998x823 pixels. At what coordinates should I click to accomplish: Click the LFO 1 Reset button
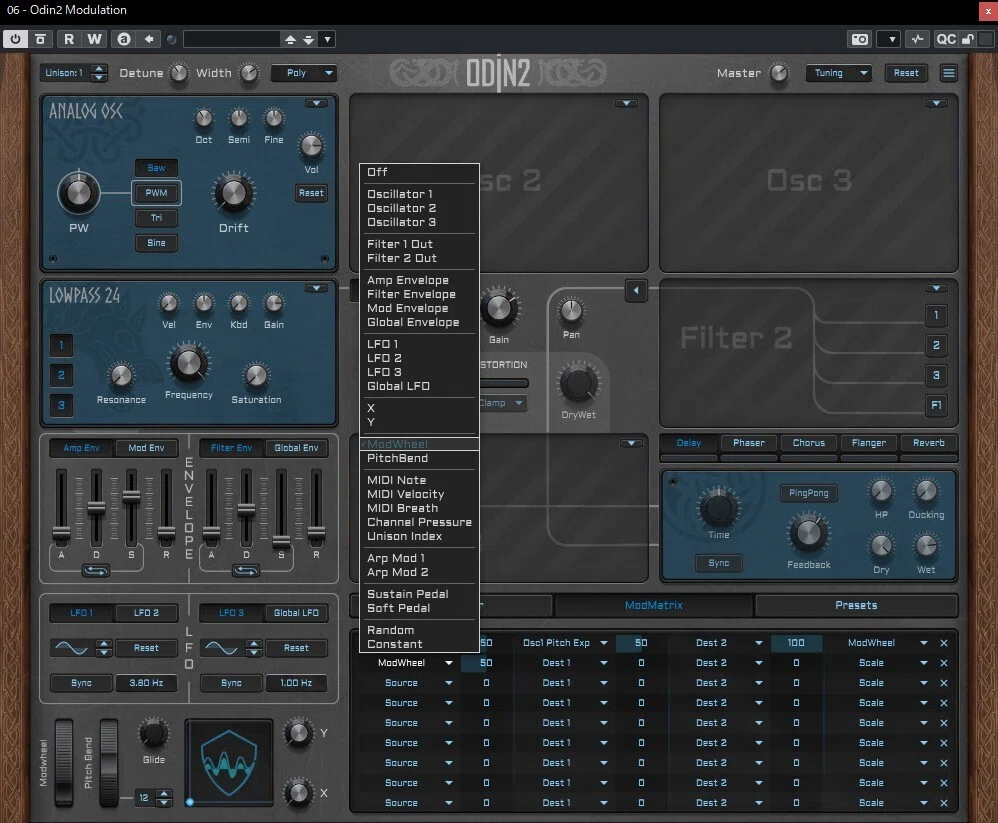pos(146,648)
